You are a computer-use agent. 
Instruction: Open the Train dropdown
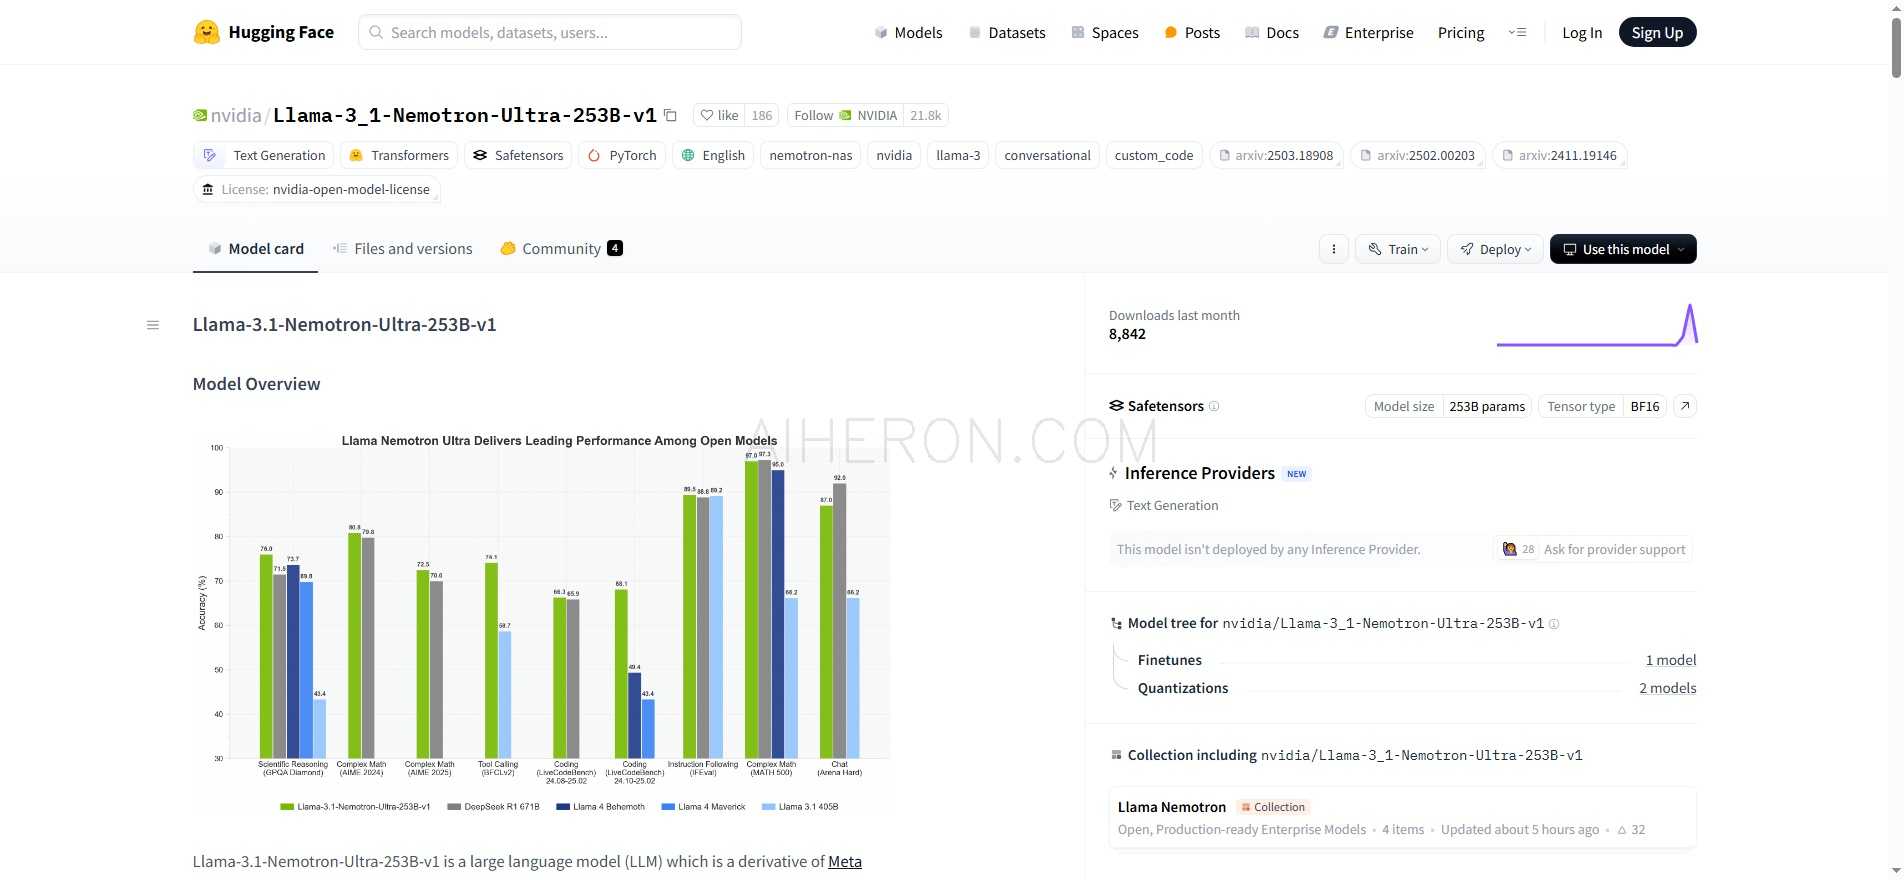[1398, 249]
